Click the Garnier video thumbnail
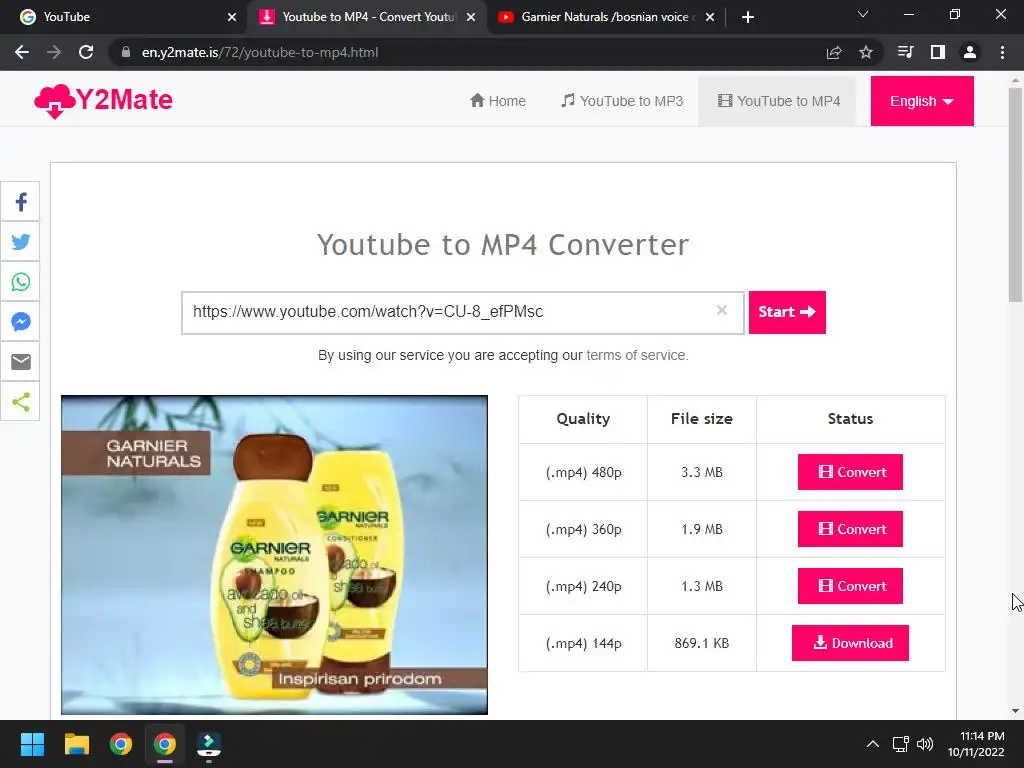The width and height of the screenshot is (1024, 768). point(274,554)
